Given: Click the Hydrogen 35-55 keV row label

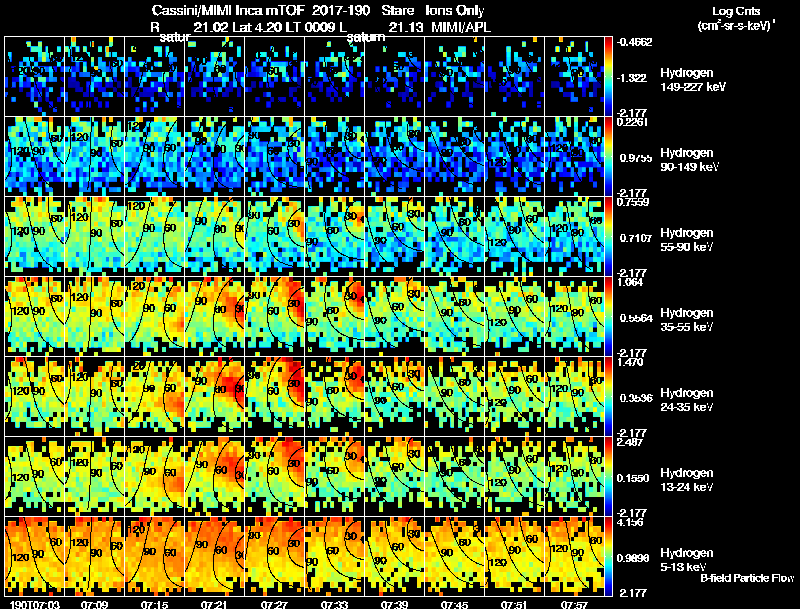Looking at the screenshot, I should click(x=687, y=320).
